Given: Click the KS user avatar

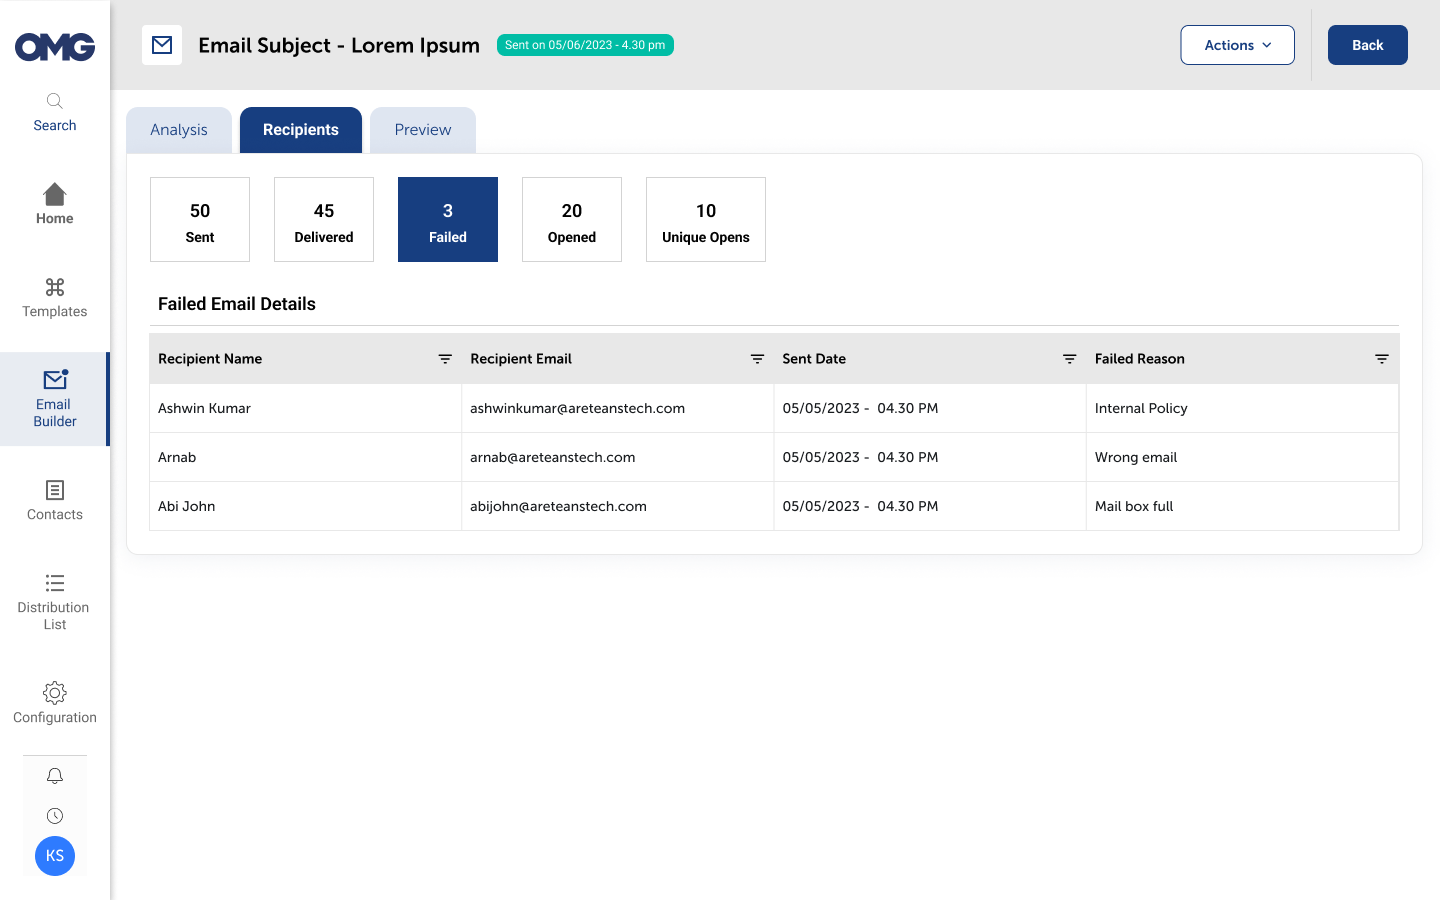Looking at the screenshot, I should [x=55, y=856].
